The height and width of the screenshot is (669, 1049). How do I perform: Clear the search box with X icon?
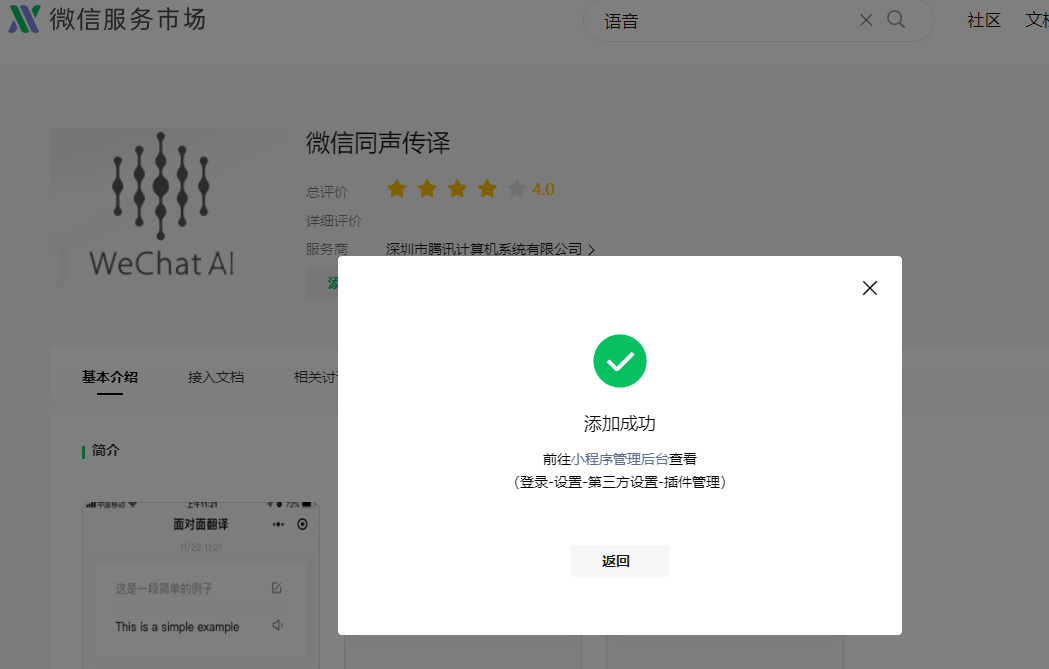[866, 20]
